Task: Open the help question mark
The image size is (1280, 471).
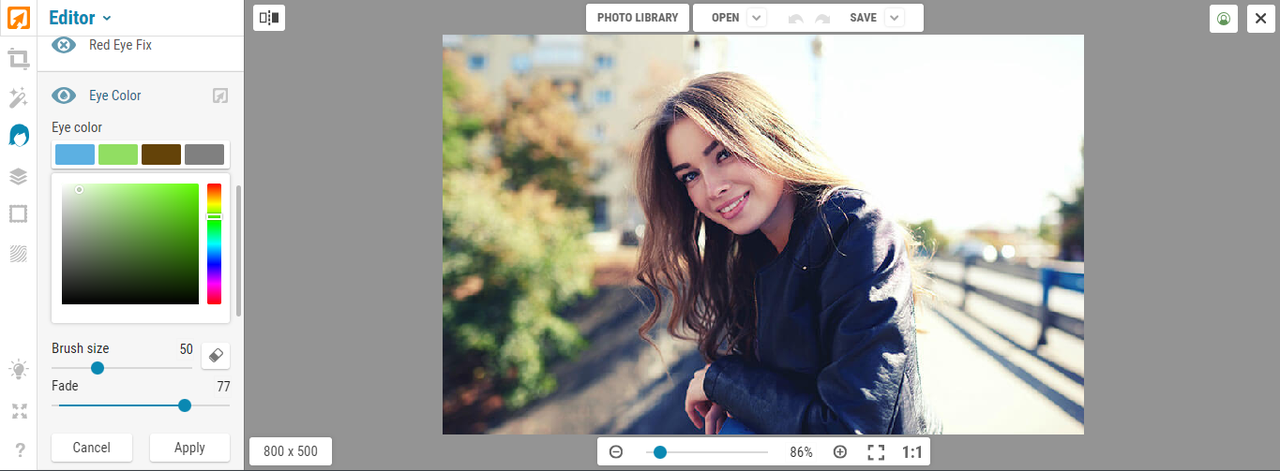Action: tap(18, 450)
